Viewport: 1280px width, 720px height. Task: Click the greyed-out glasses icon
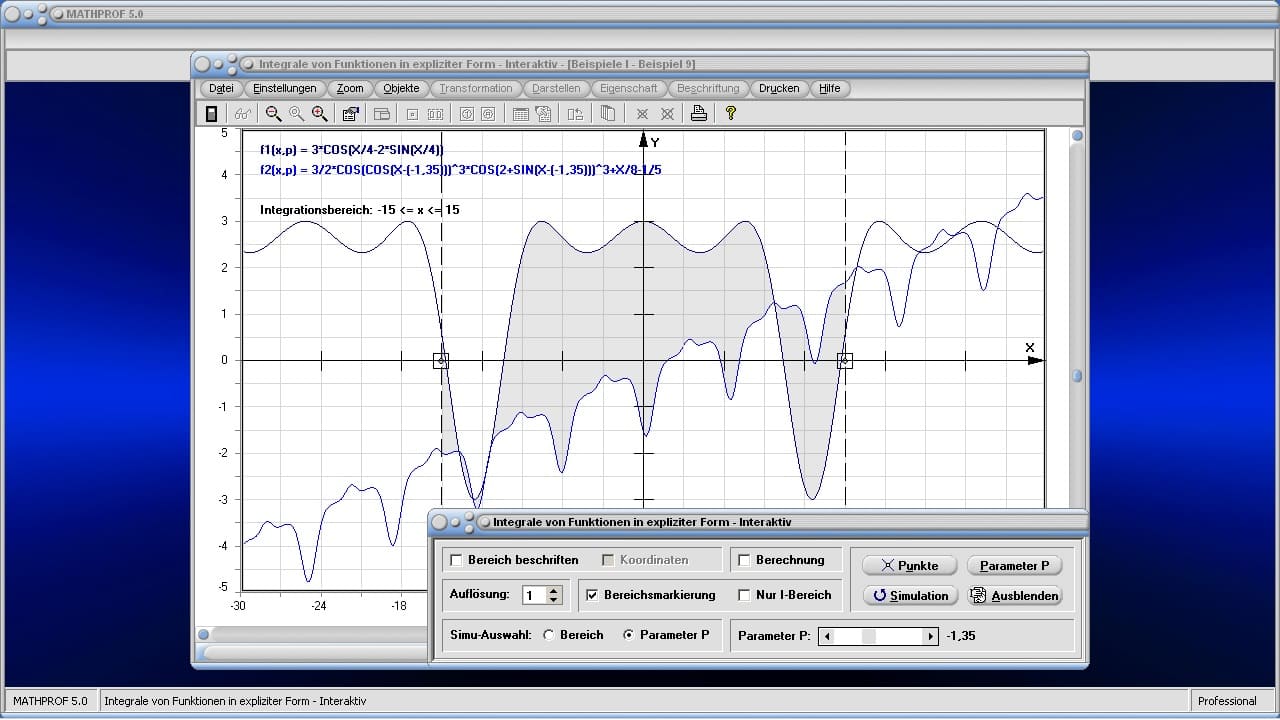(x=243, y=114)
